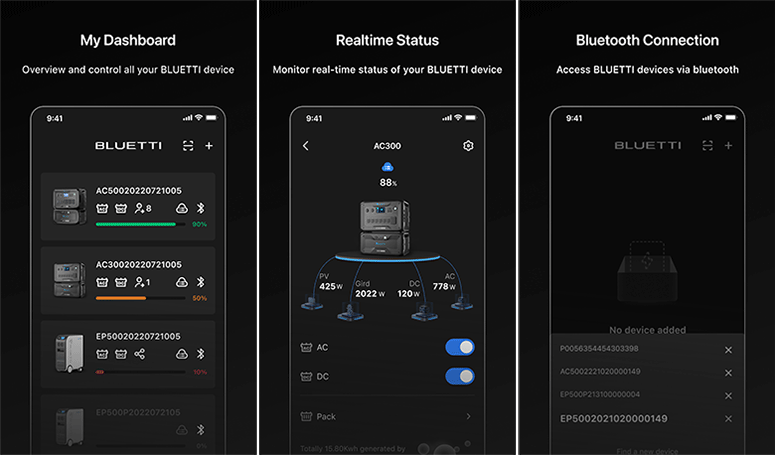Select the AC 778 W reading
Screen dimensions: 775x455
[444, 282]
